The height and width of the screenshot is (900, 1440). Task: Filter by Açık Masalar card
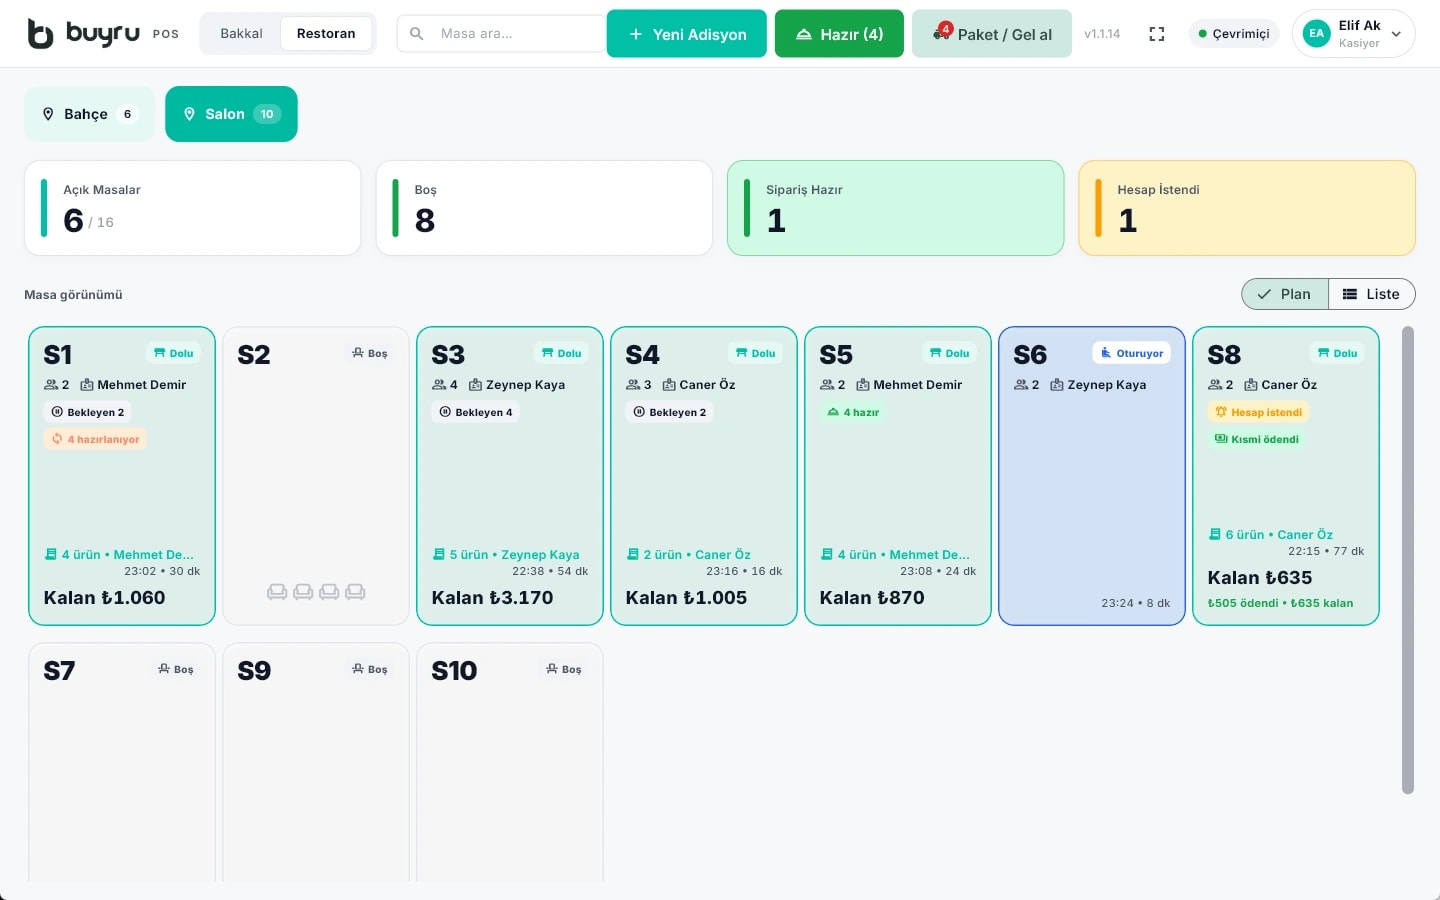tap(193, 208)
